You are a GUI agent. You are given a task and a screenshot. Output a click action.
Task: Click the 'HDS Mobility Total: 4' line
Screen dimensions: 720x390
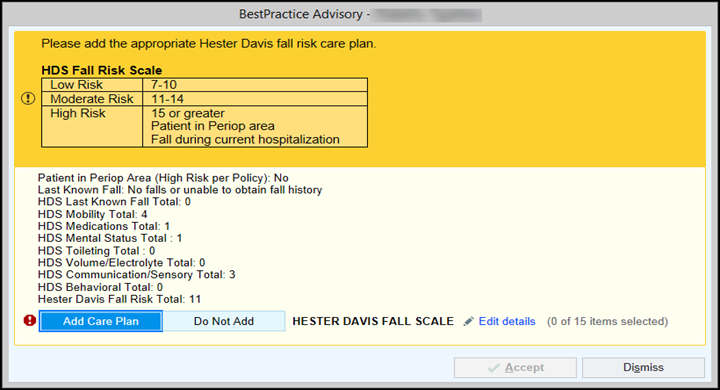pyautogui.click(x=92, y=214)
